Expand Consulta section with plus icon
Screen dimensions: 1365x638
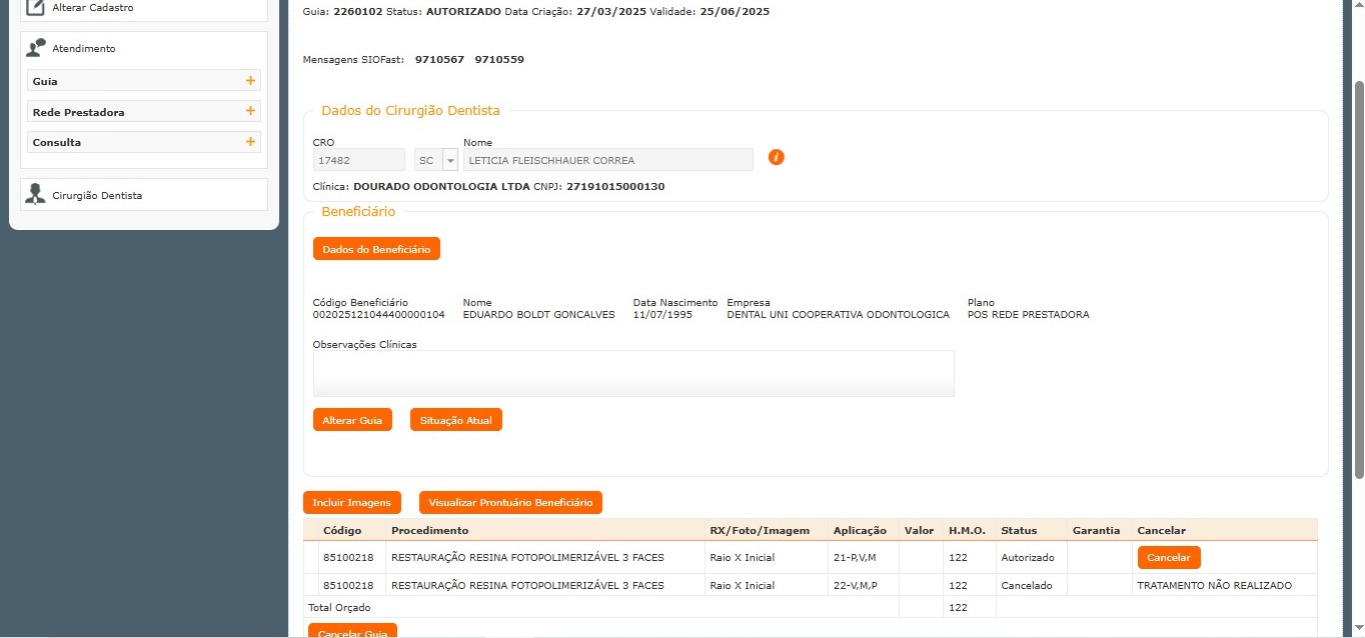pos(250,142)
